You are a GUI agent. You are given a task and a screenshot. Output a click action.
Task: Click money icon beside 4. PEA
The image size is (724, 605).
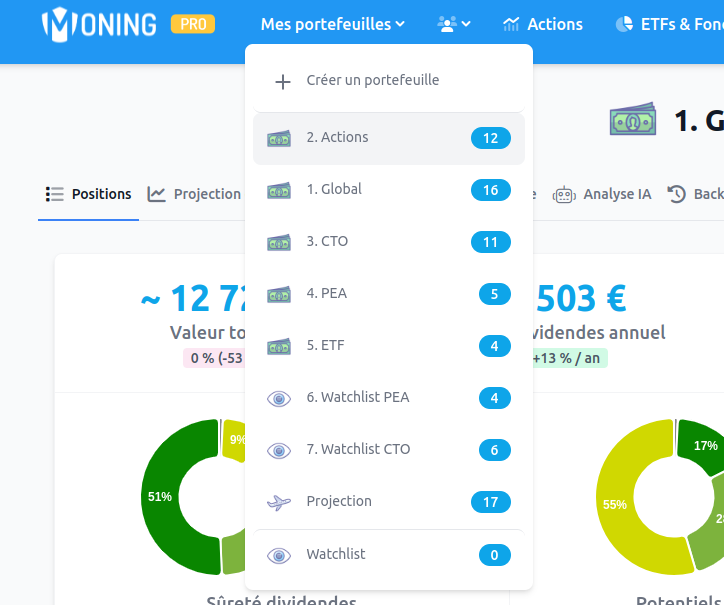[279, 294]
